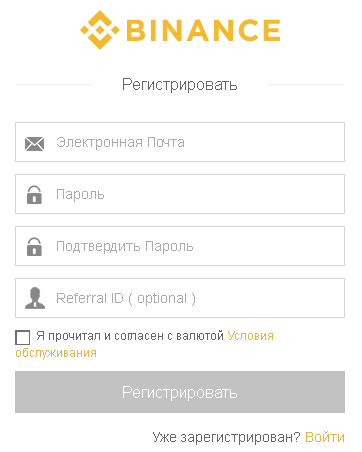The width and height of the screenshot is (362, 452).
Task: Focus the Подтвердить Пароль input field
Action: pos(180,246)
